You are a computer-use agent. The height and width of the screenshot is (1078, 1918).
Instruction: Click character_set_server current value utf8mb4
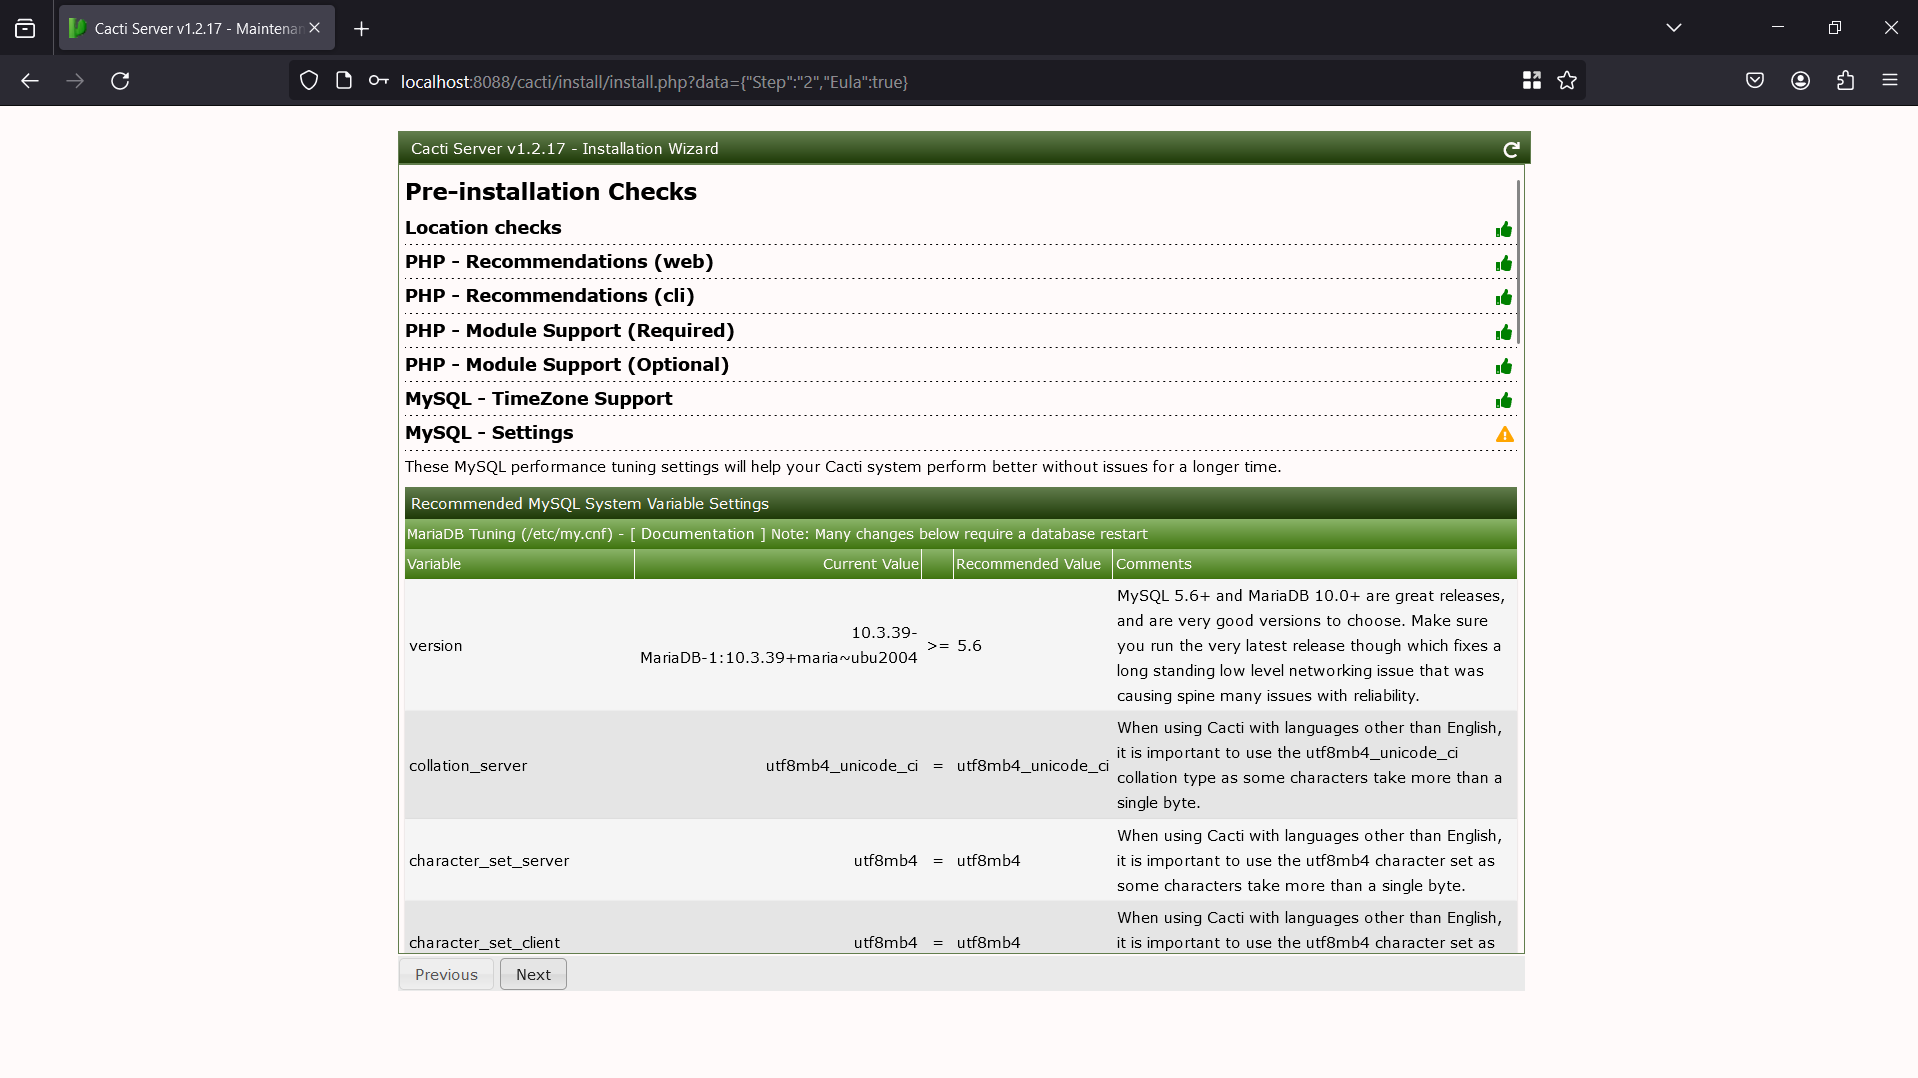pos(886,861)
